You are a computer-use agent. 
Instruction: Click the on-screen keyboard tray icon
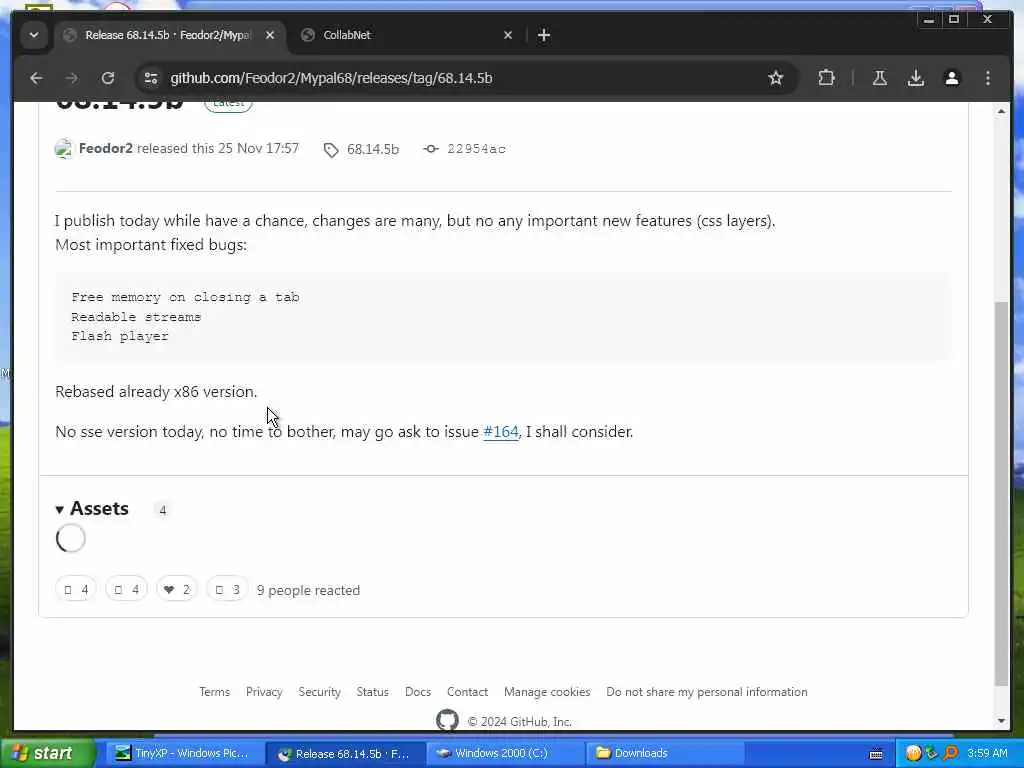(876, 754)
